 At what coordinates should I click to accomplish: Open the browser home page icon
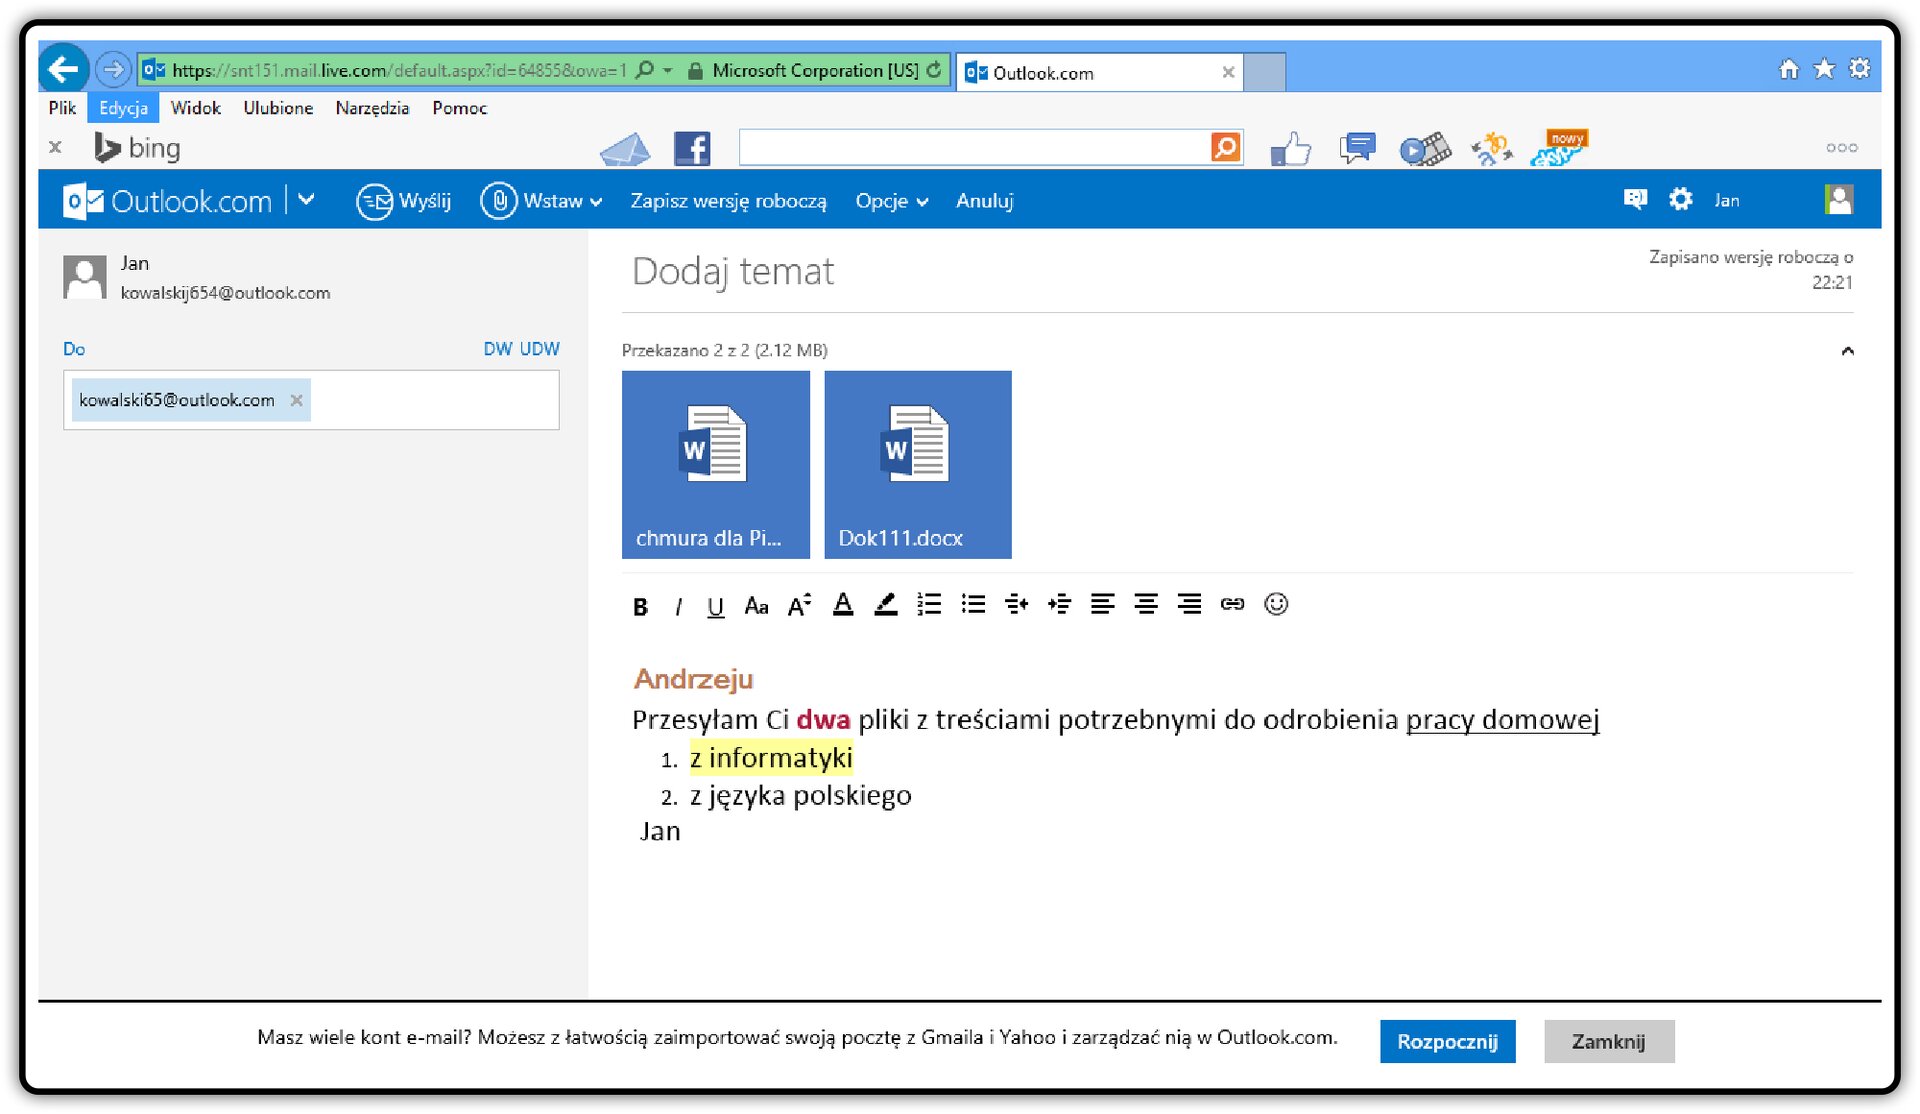pyautogui.click(x=1789, y=68)
